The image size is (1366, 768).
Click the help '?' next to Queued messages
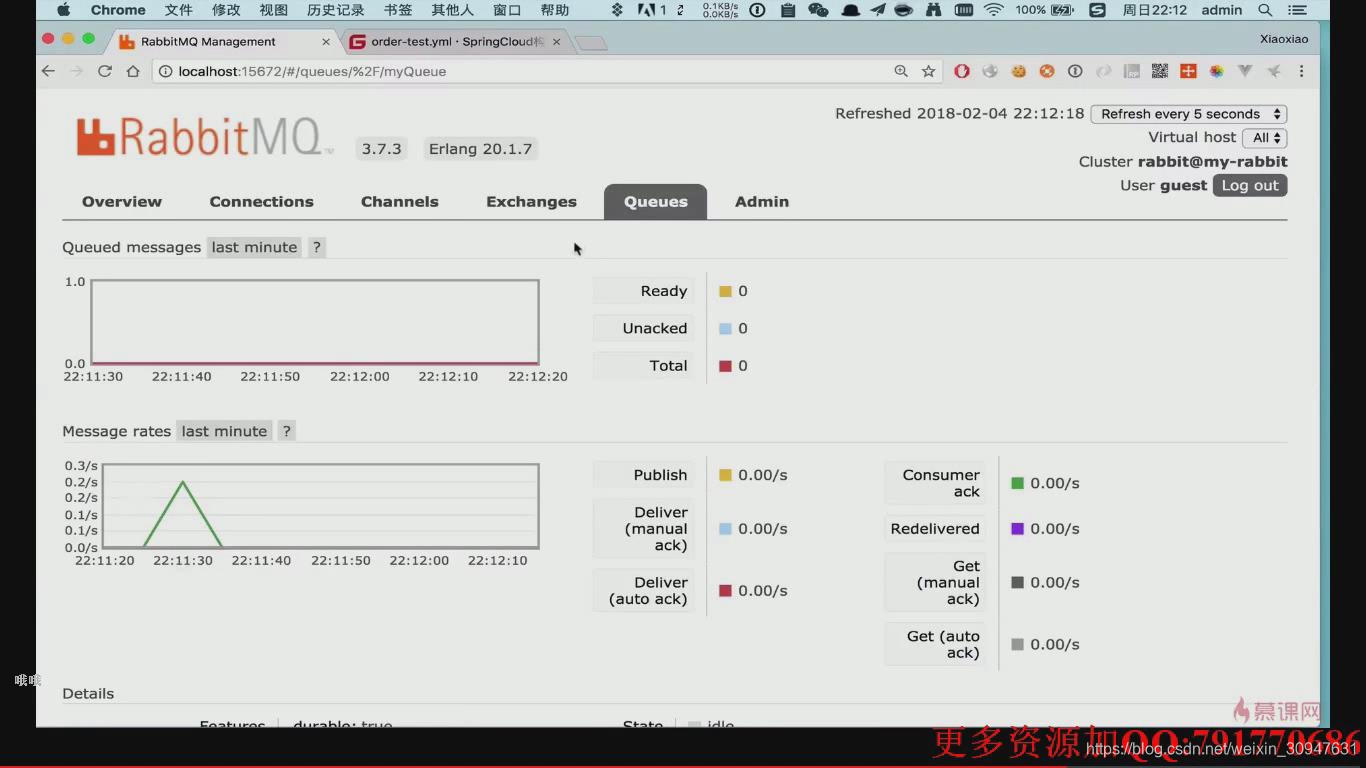coord(316,247)
